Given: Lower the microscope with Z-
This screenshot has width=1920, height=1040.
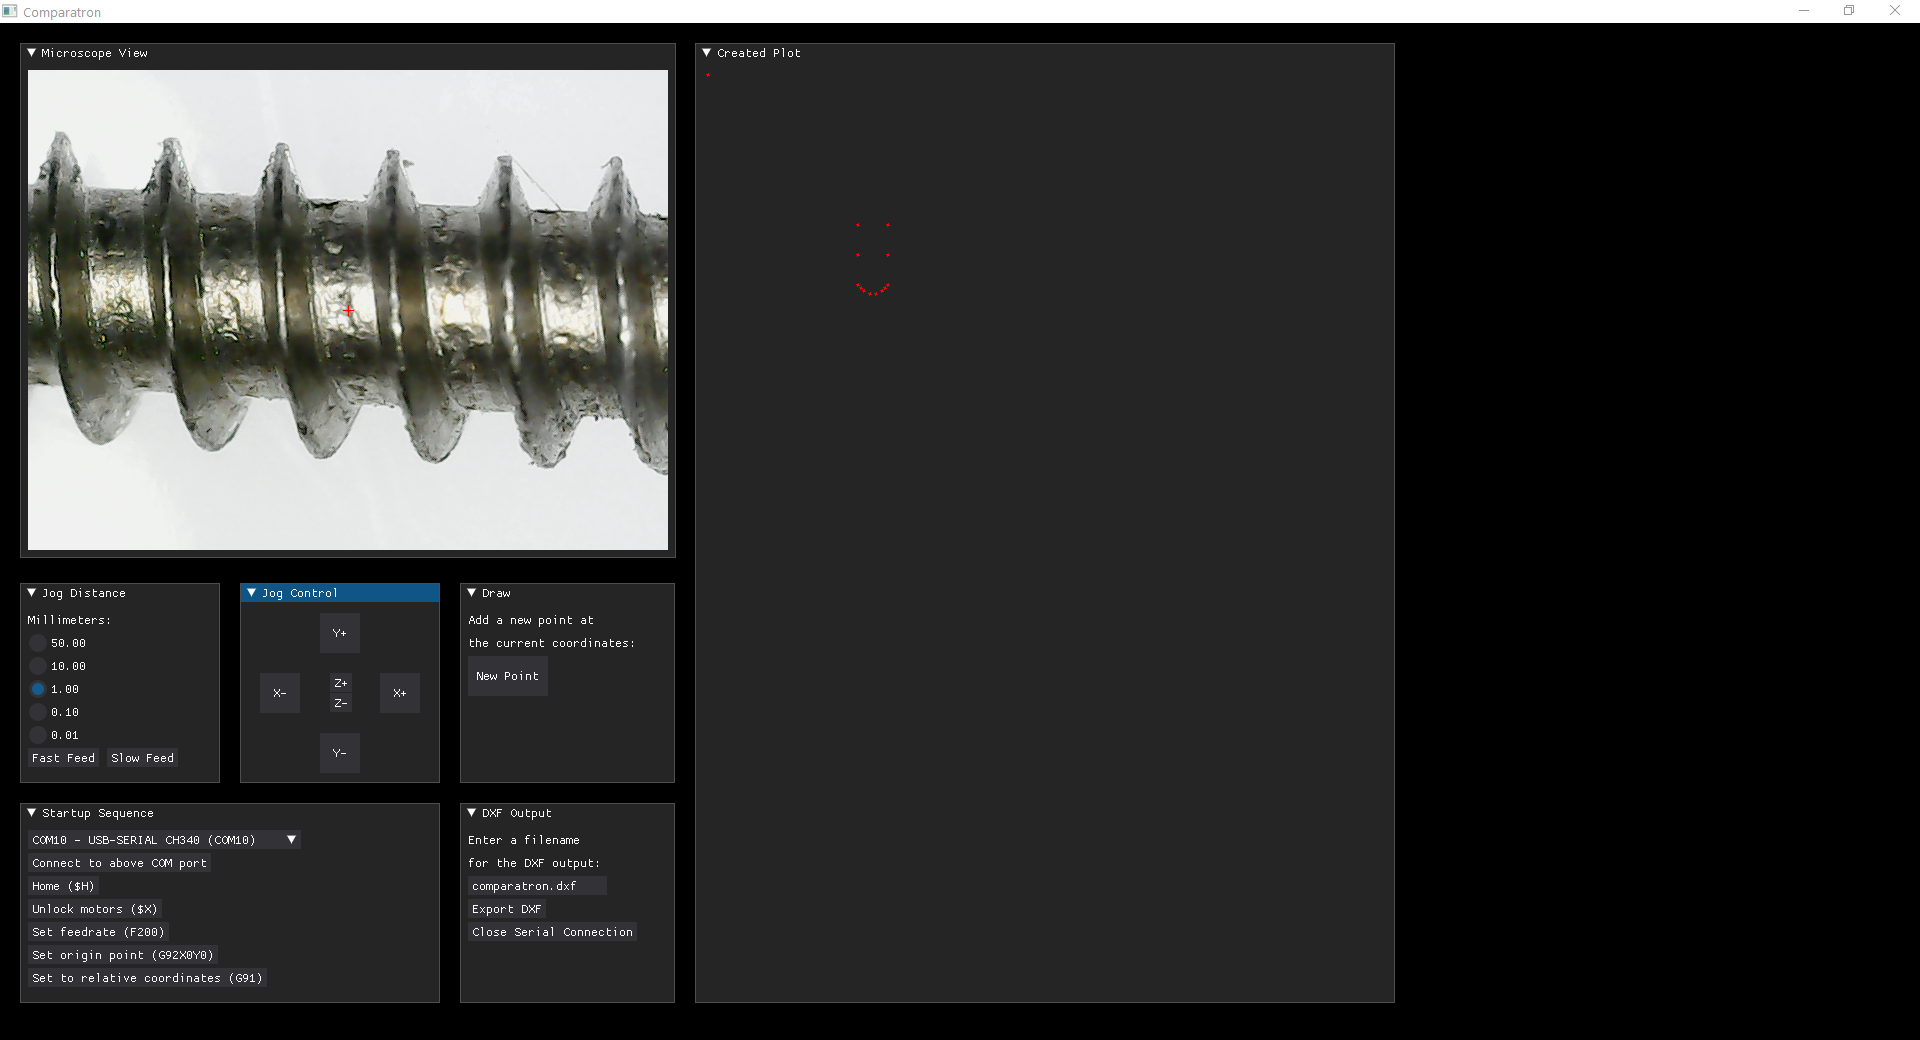Looking at the screenshot, I should (x=340, y=704).
